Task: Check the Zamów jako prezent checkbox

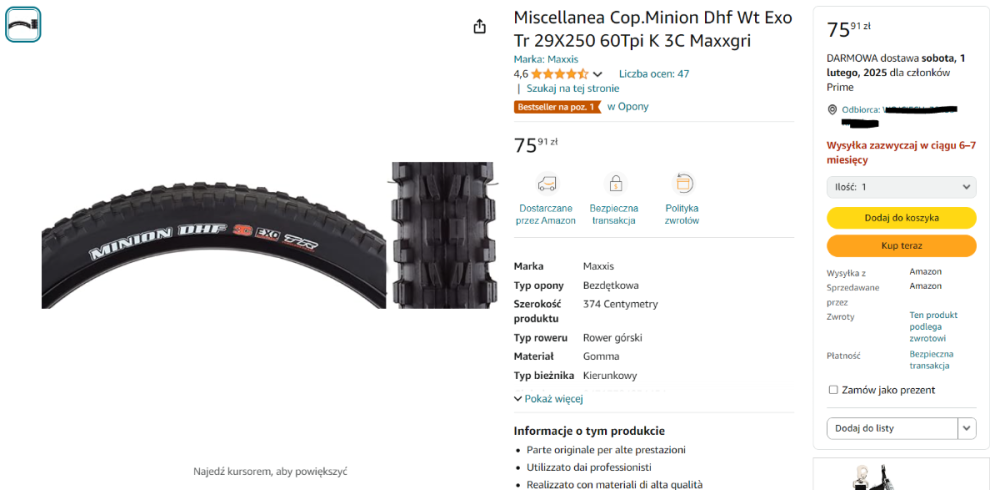Action: click(x=833, y=390)
